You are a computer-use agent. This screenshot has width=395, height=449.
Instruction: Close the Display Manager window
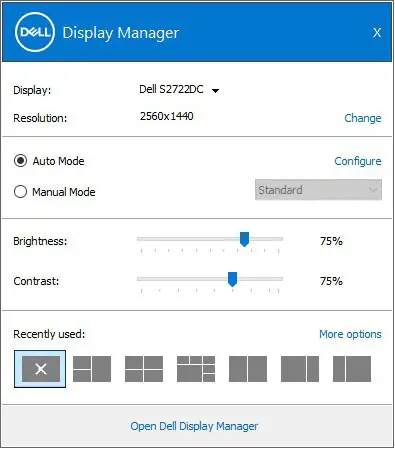click(x=377, y=33)
